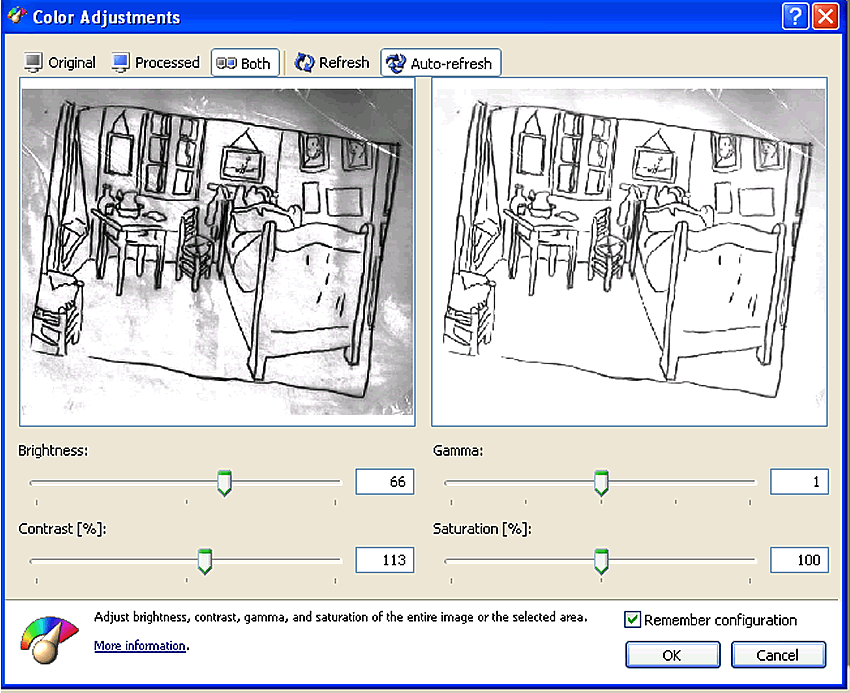Click the Contrast [%] label text
The image size is (850, 693).
[x=62, y=529]
